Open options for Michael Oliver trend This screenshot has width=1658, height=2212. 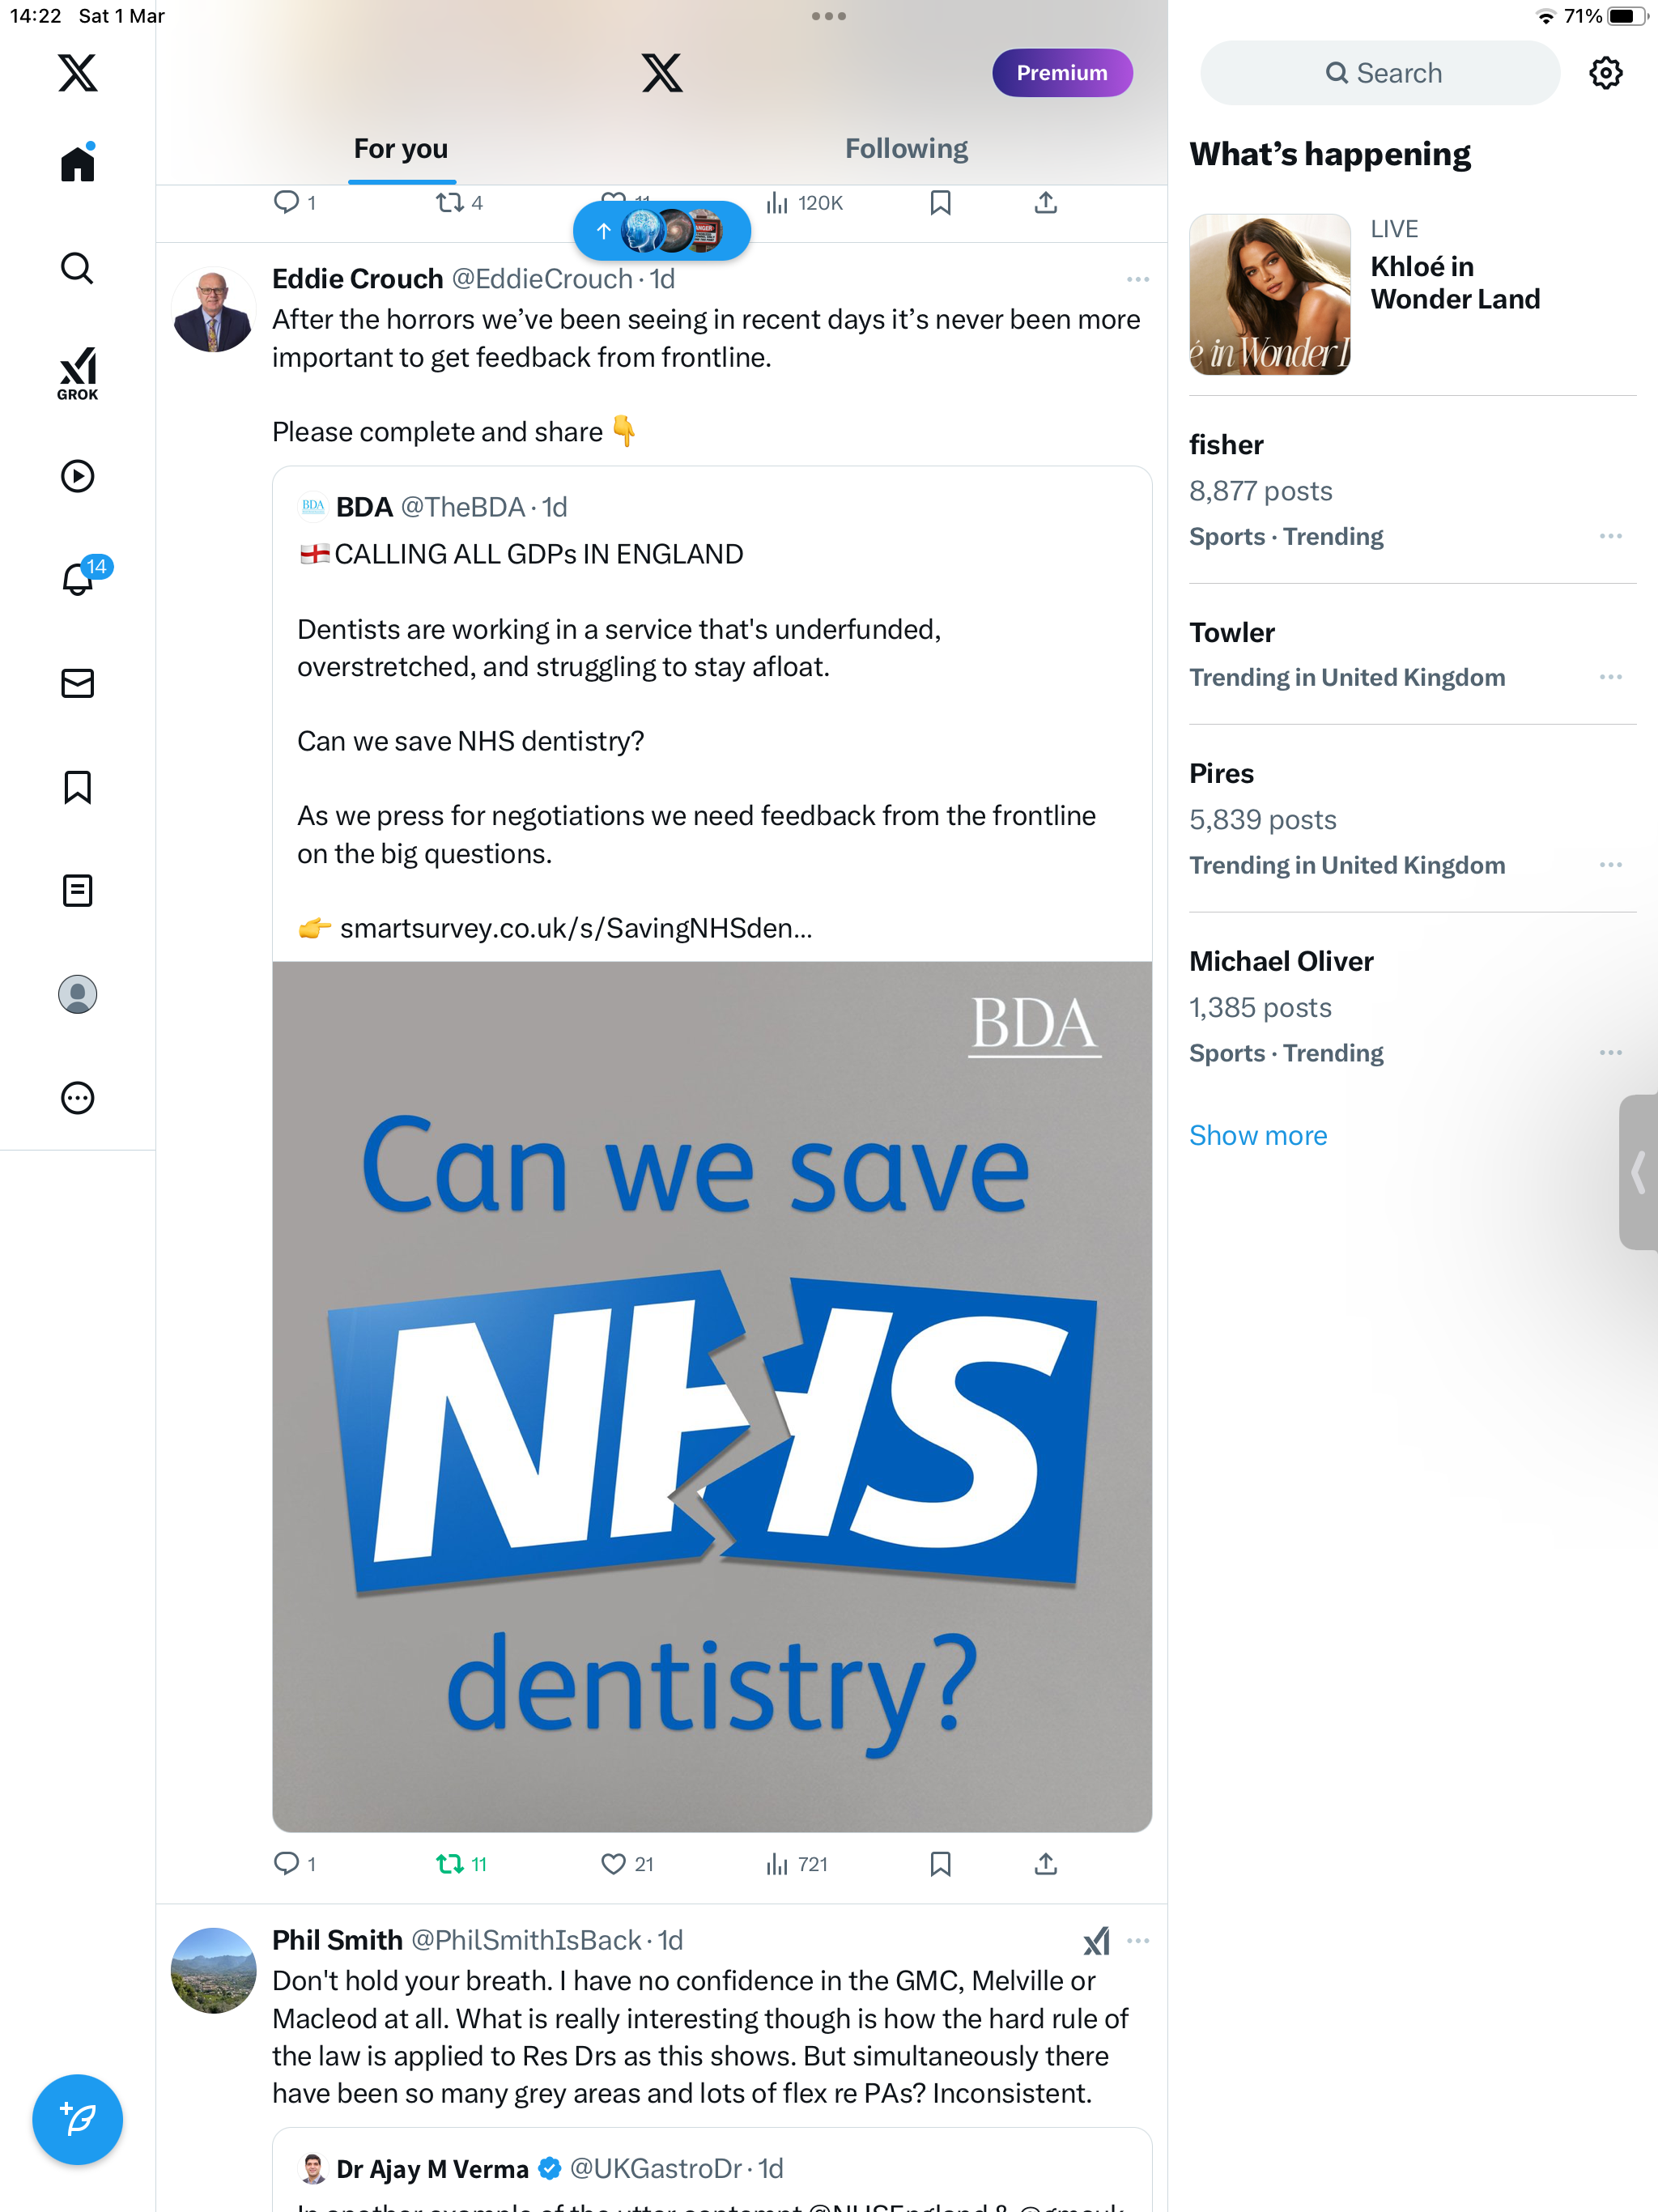(x=1610, y=1053)
